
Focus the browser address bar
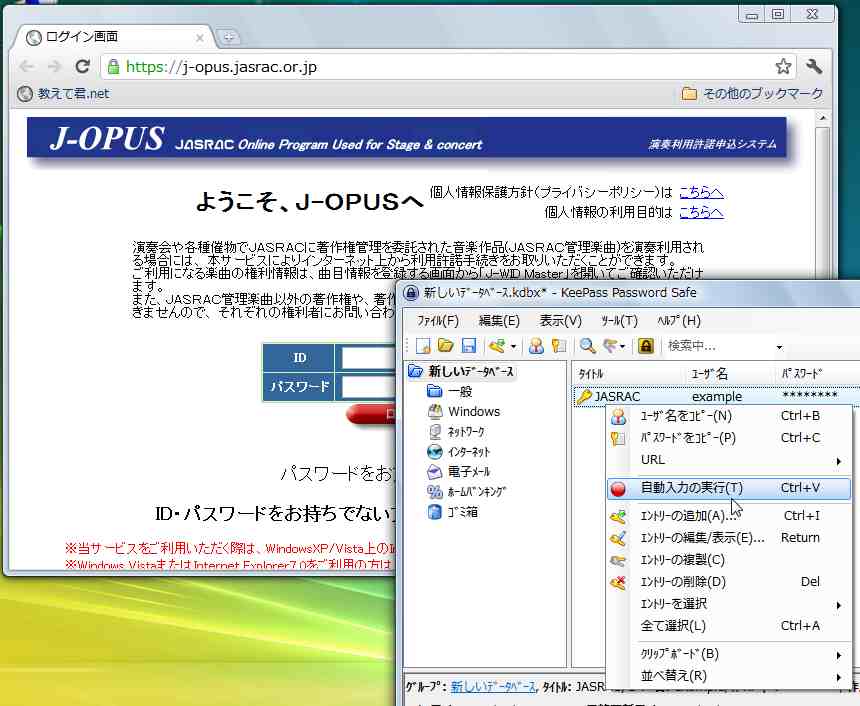point(439,67)
